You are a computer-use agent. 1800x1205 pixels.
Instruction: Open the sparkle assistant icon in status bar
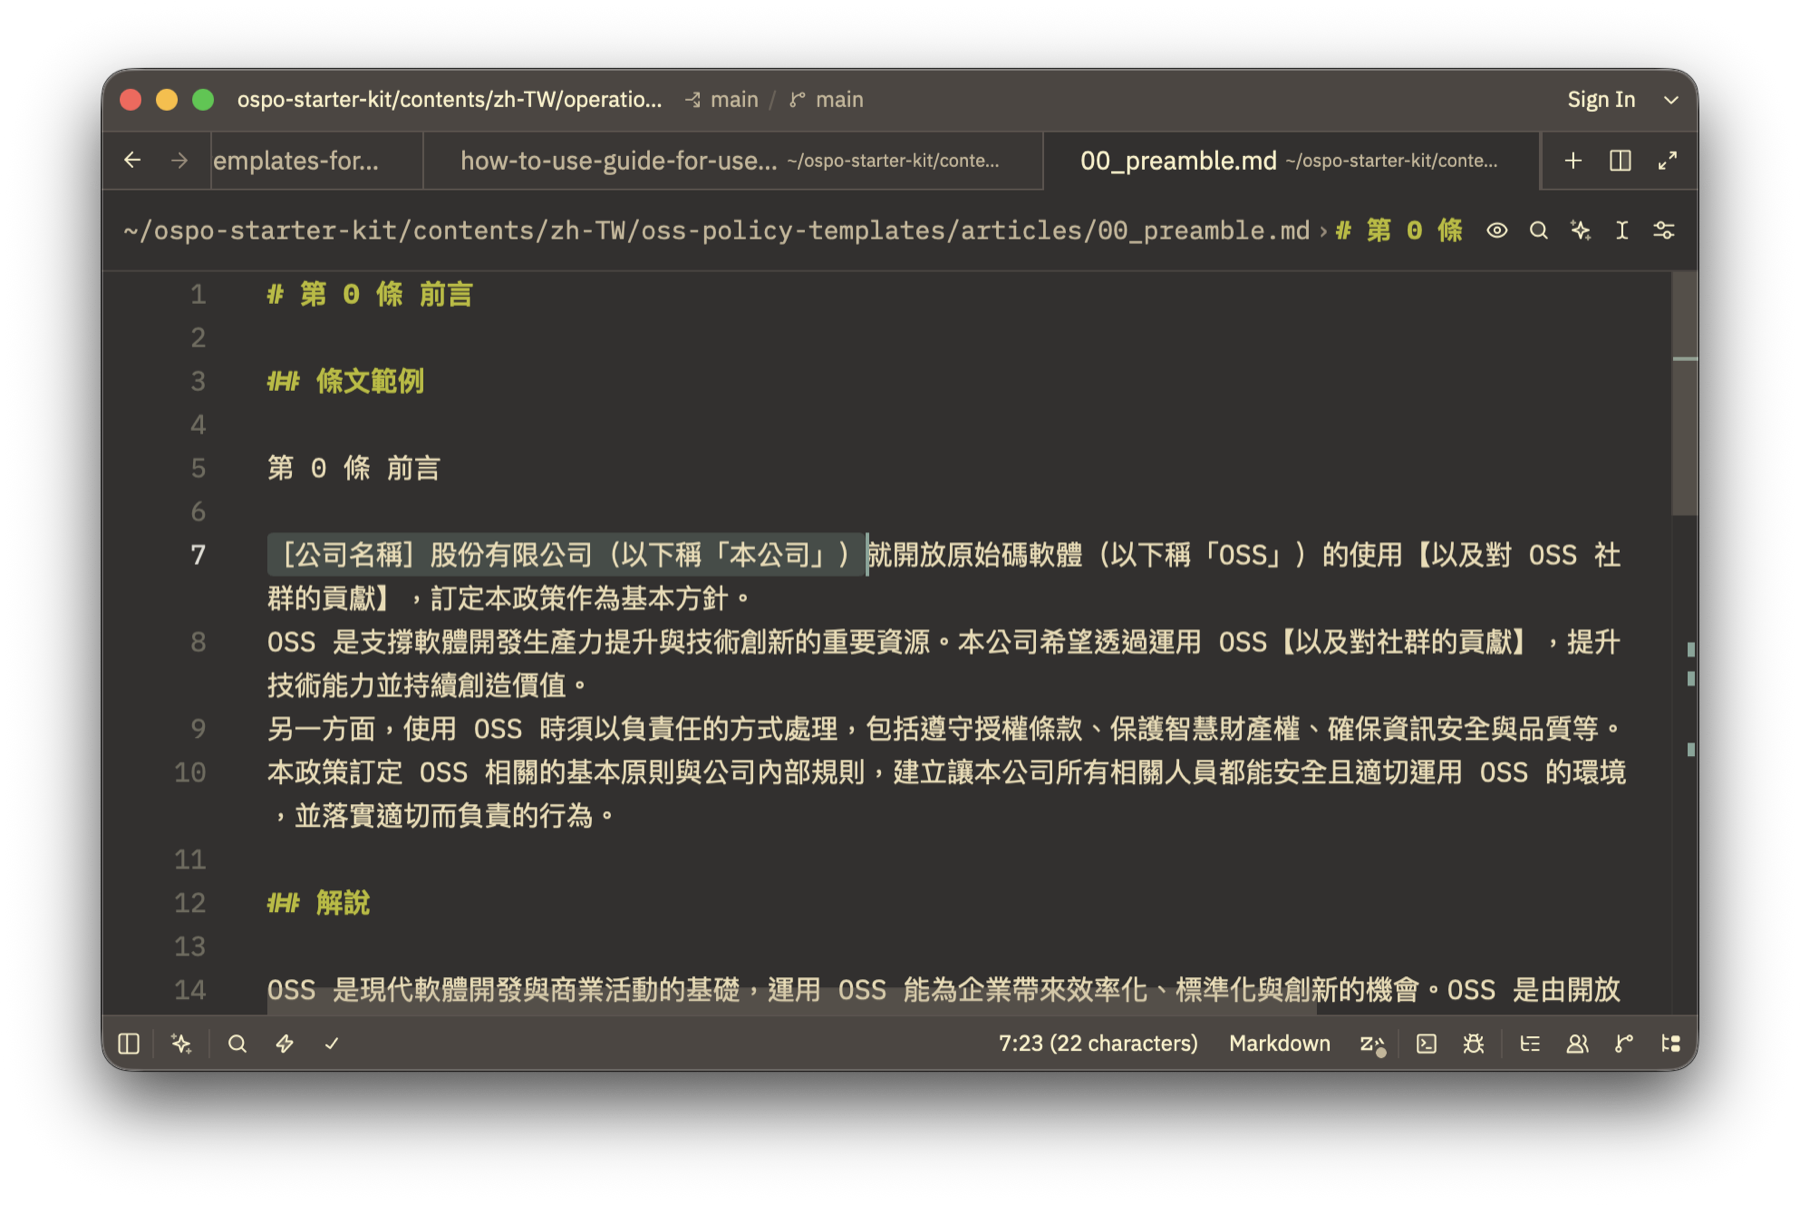181,1044
